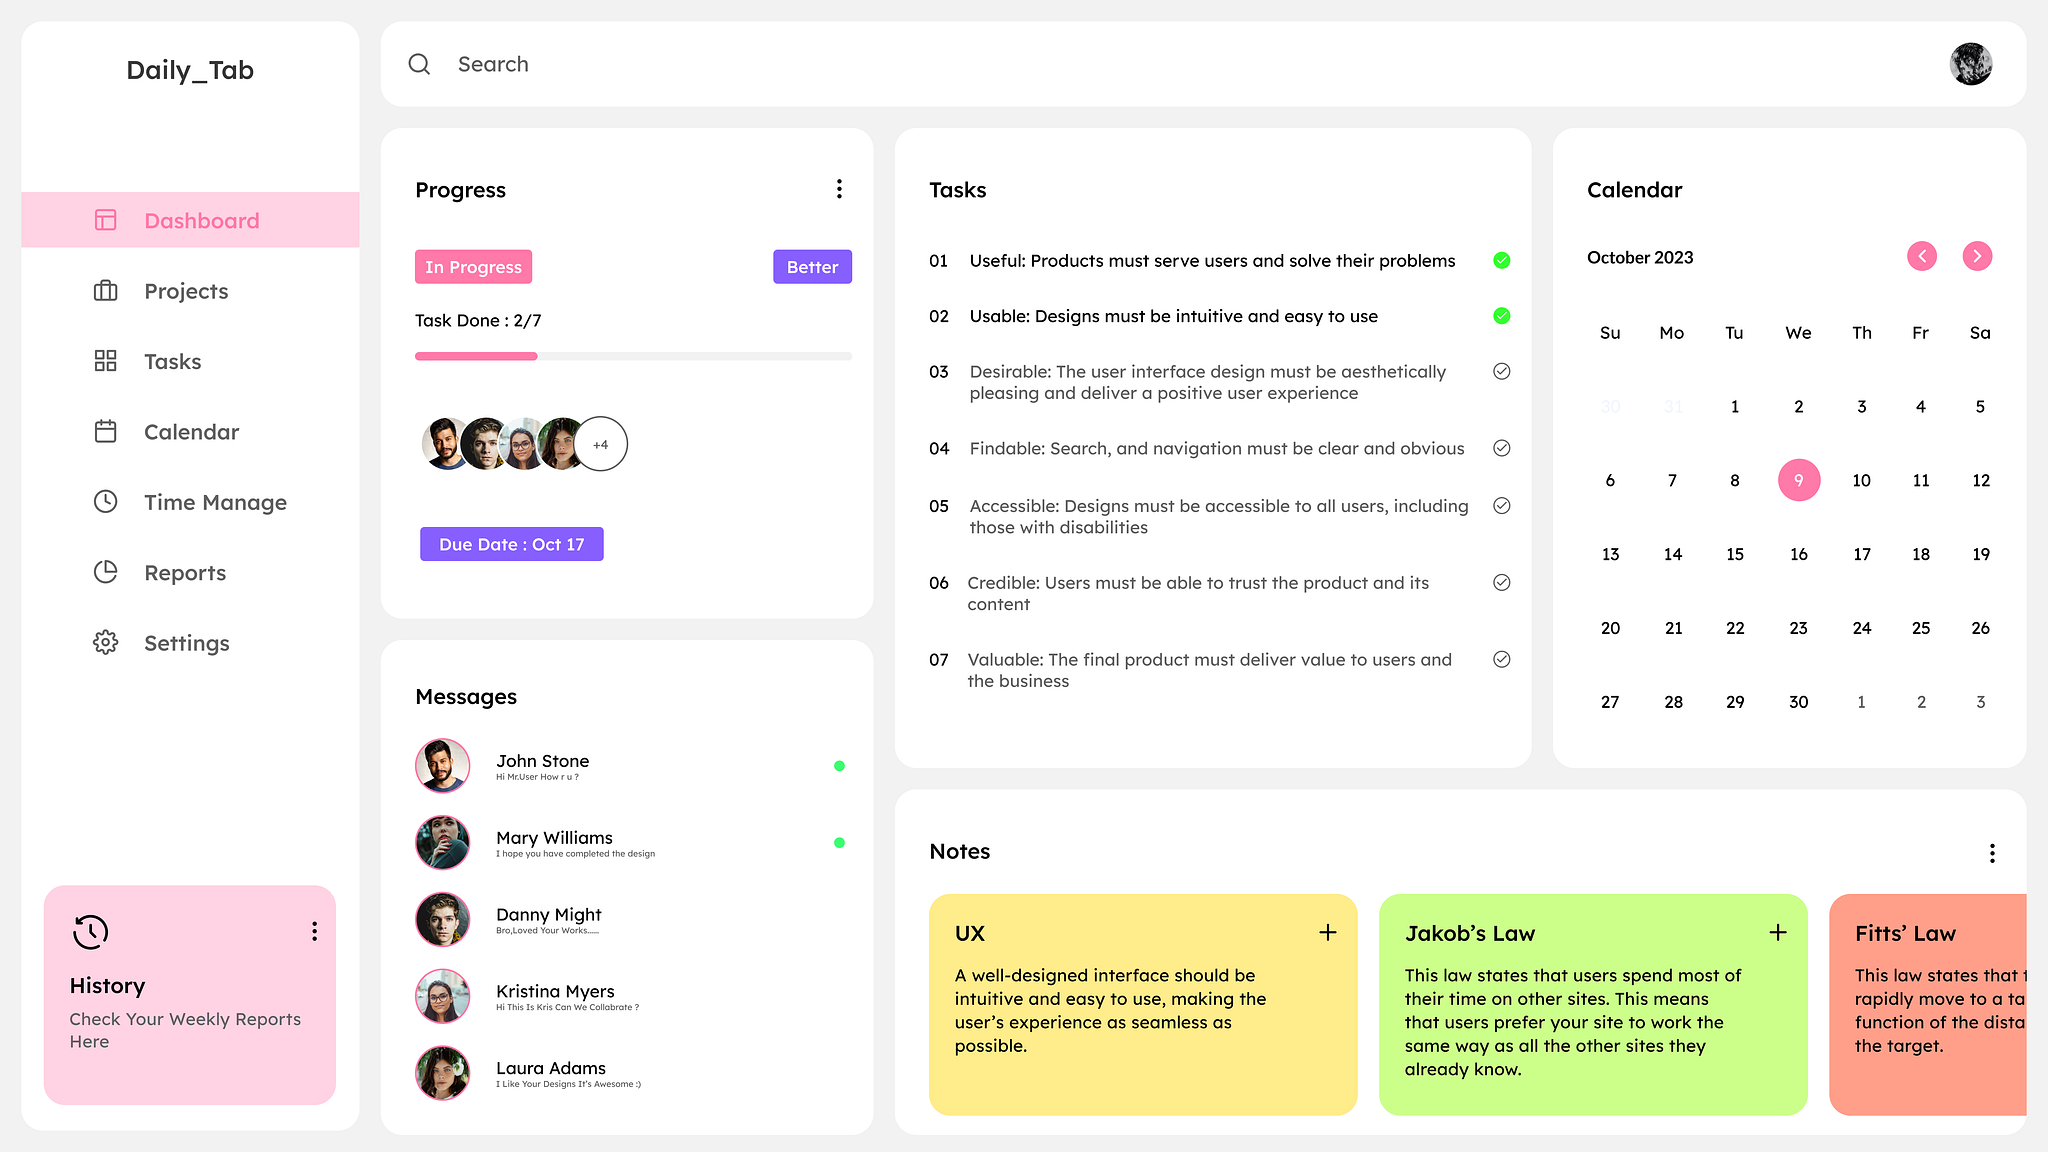Click the Better priority button

812,267
